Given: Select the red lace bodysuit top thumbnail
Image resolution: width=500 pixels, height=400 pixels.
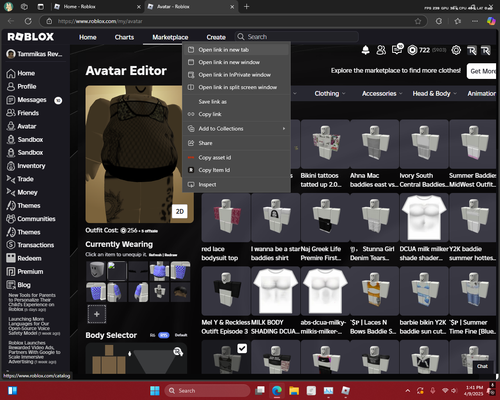Looking at the screenshot, I should 226,218.
